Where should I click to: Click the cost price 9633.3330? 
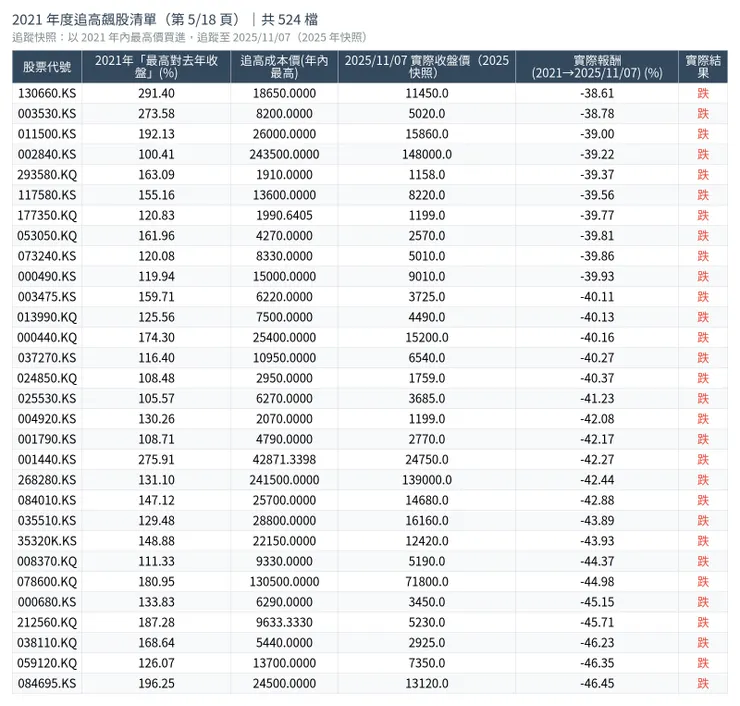284,622
